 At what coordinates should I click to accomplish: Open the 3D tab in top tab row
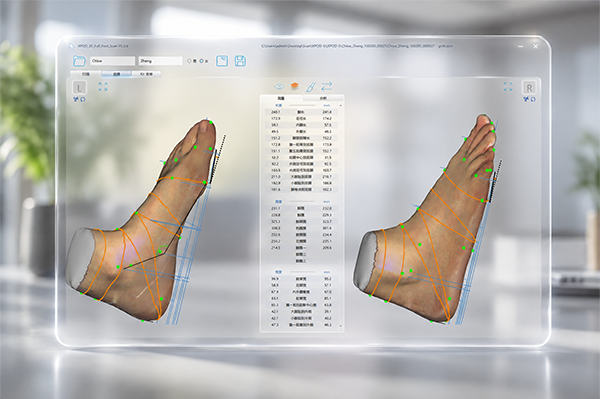coord(146,74)
